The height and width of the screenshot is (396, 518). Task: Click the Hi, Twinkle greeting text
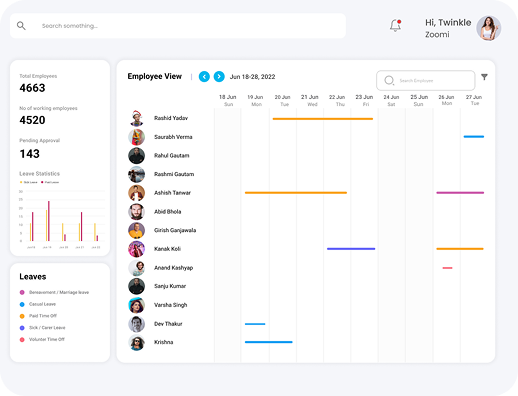point(448,23)
